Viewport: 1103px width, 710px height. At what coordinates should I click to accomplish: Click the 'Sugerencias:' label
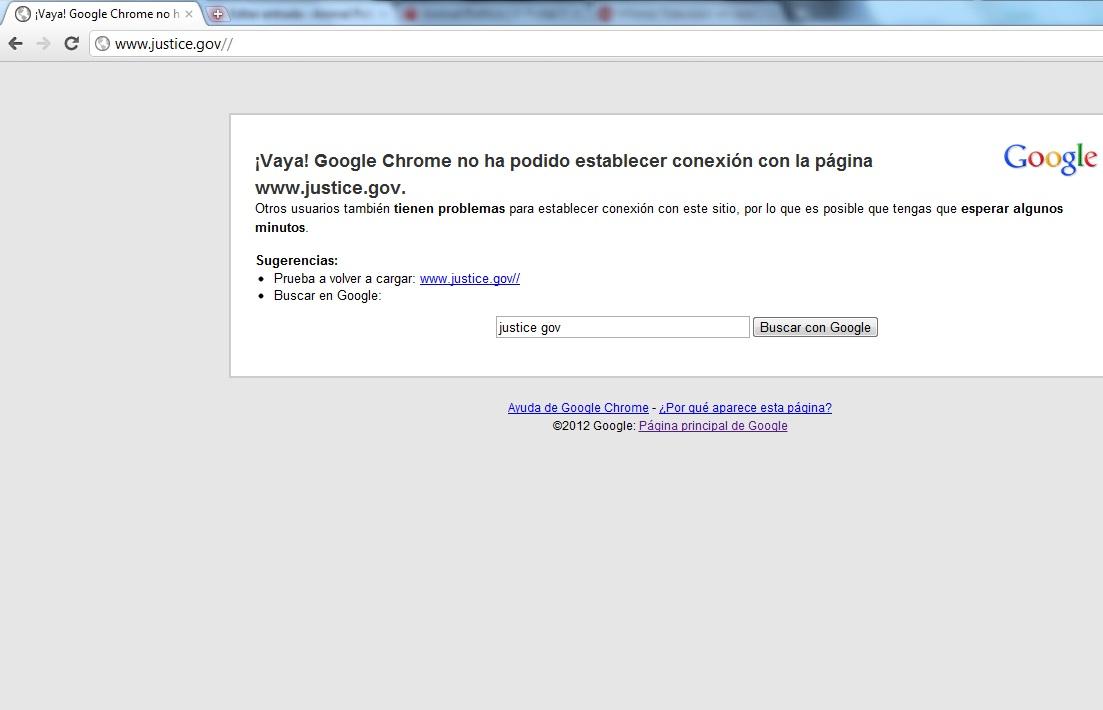[297, 261]
